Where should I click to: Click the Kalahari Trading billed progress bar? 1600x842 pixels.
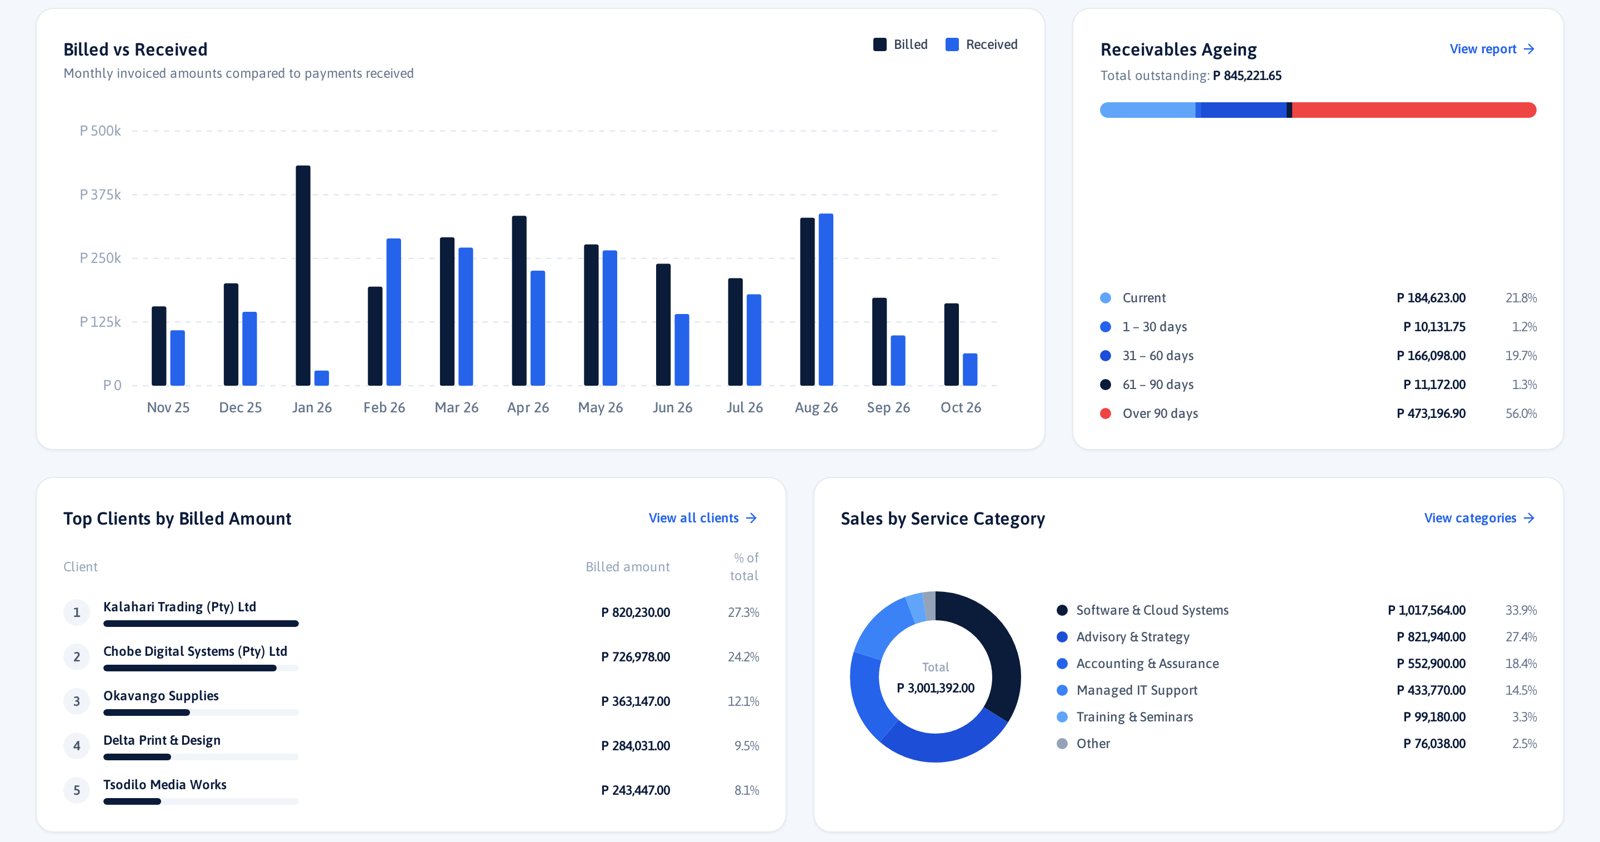point(201,624)
